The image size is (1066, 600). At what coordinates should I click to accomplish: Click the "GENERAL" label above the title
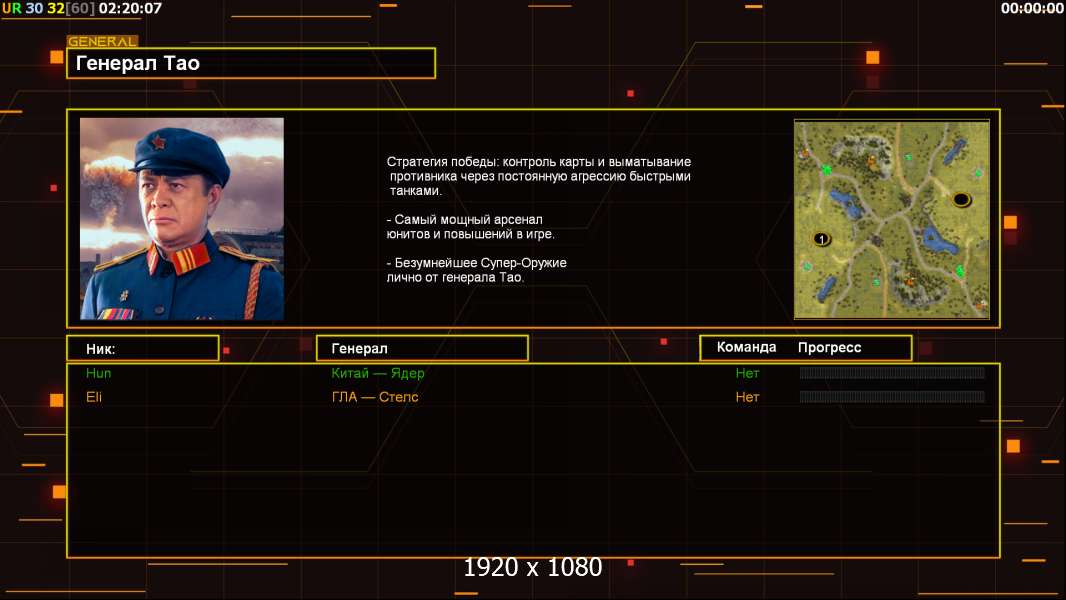tap(102, 41)
